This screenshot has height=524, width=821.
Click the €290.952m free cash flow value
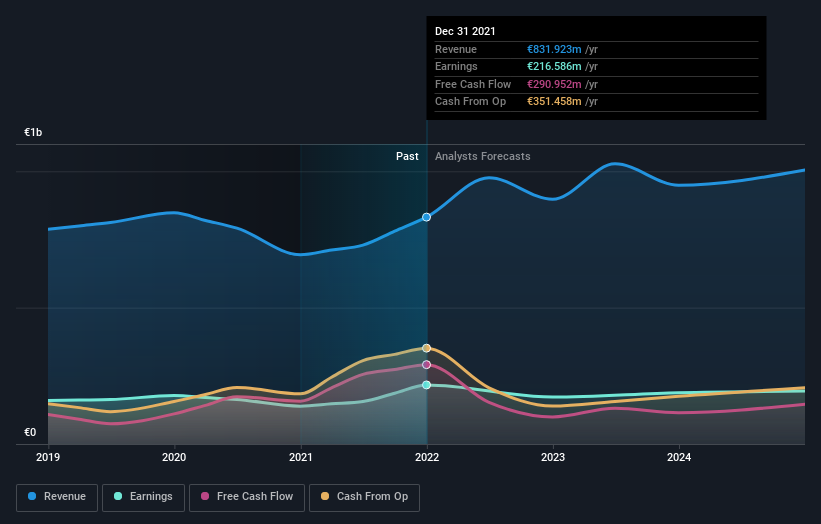[x=554, y=84]
